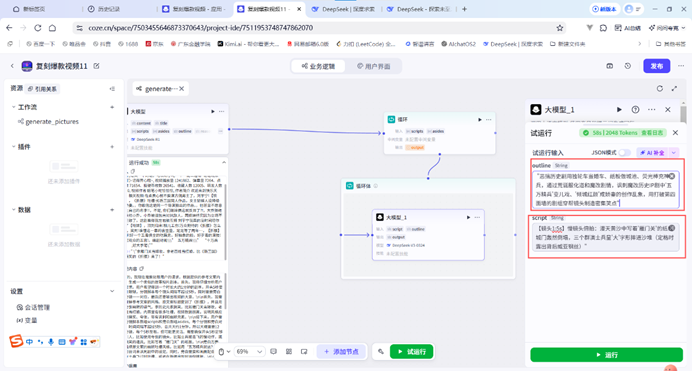Click 查看日志 to view run logs
Image resolution: width=692 pixels, height=371 pixels.
coord(652,133)
